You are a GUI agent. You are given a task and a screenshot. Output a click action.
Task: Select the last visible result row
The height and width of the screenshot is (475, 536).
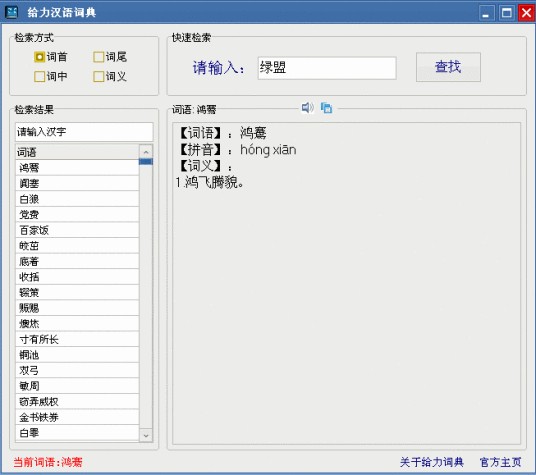coord(77,433)
